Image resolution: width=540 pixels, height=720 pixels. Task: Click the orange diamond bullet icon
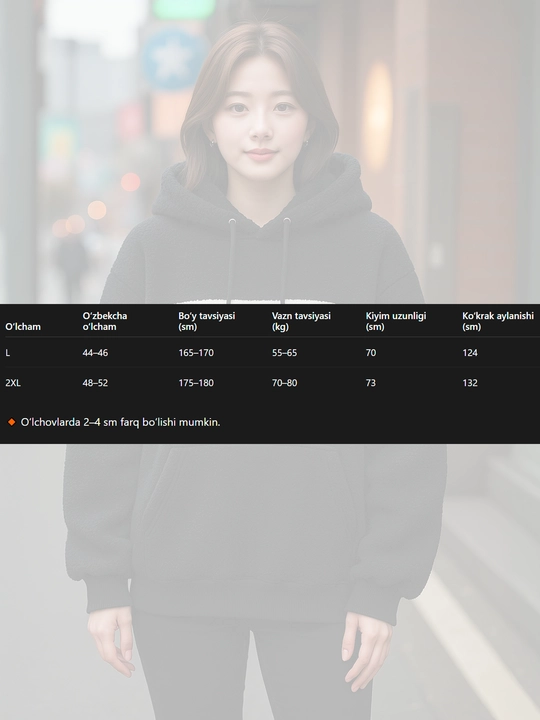(x=11, y=422)
